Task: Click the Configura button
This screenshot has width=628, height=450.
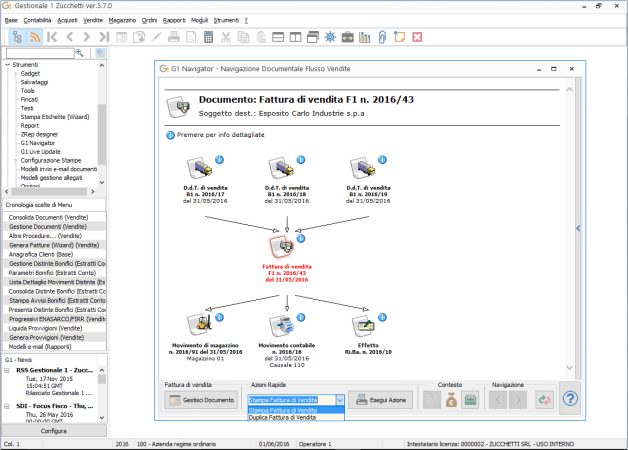Action: pos(54,431)
